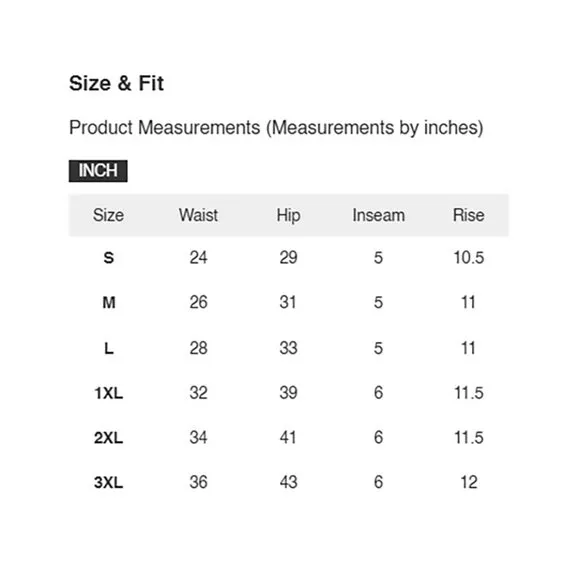Click the Hip column header
Viewport: 580px width, 580px height.
[x=288, y=216]
